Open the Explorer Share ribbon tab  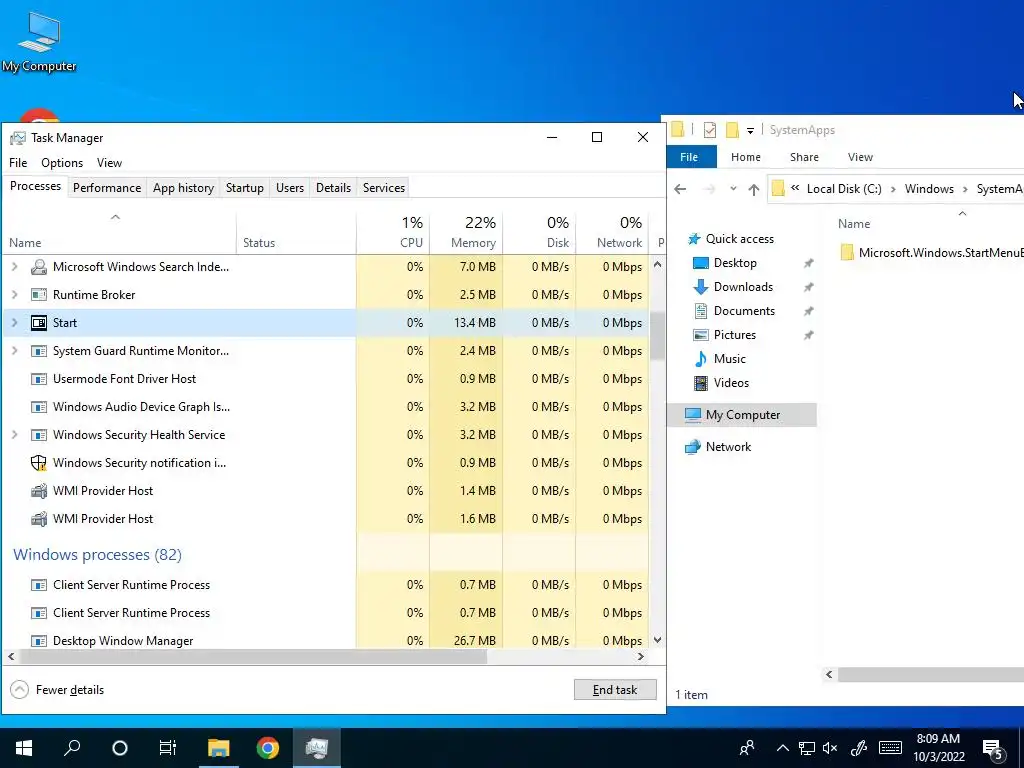tap(804, 157)
